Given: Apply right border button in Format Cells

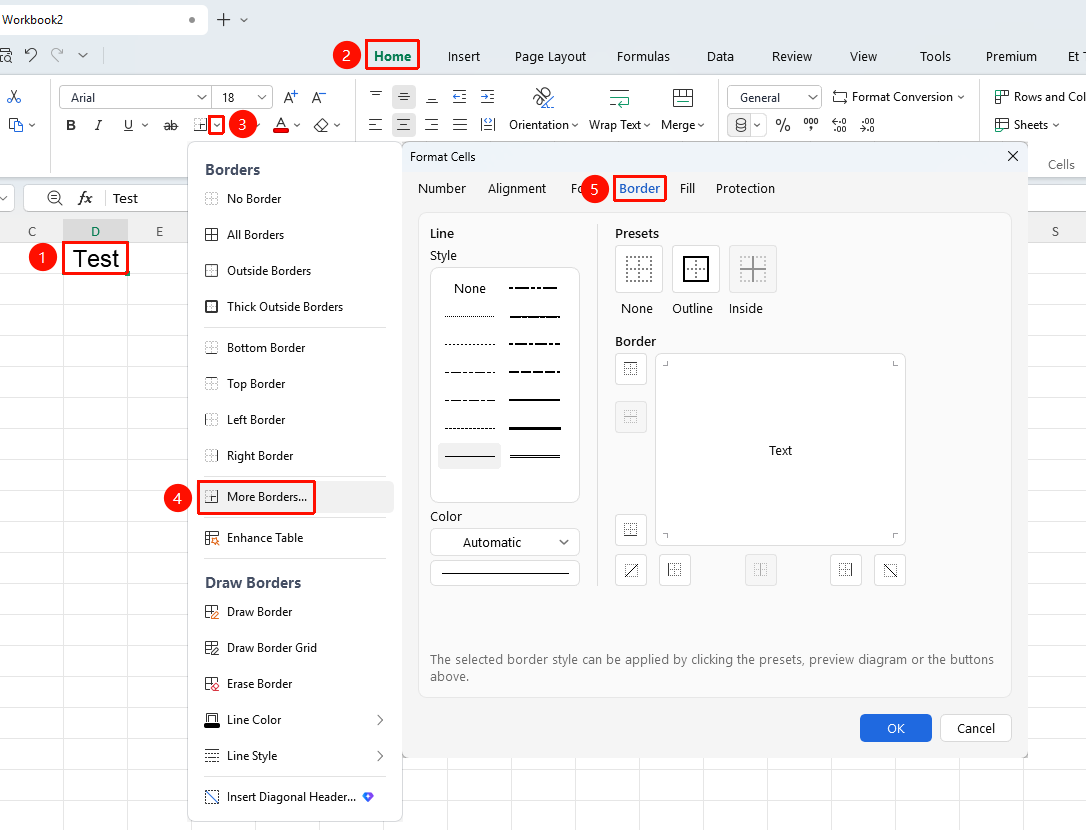Looking at the screenshot, I should 846,570.
